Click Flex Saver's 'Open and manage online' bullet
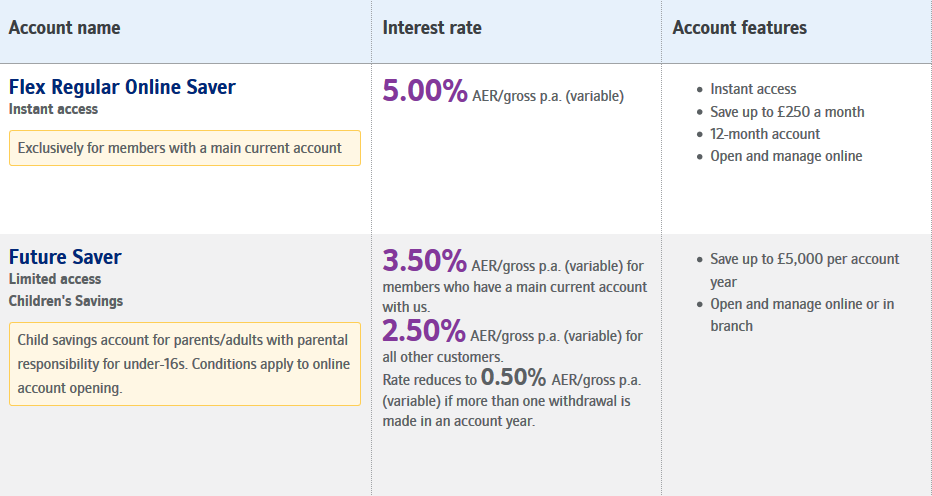Screen dimensions: 932x496 tap(786, 156)
